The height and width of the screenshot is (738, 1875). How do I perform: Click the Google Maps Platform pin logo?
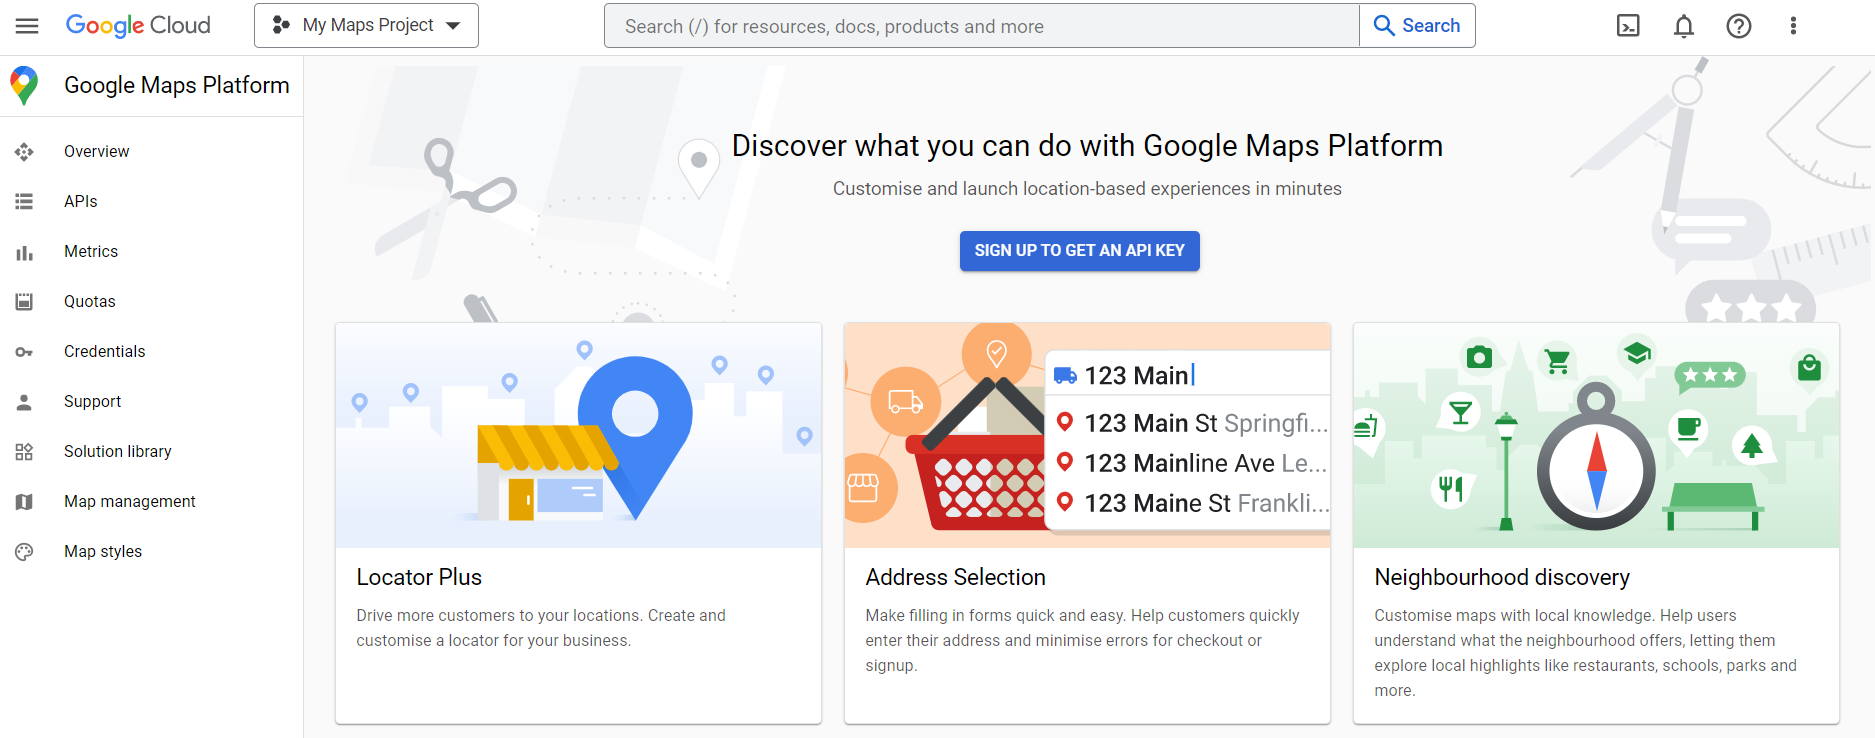click(x=24, y=86)
